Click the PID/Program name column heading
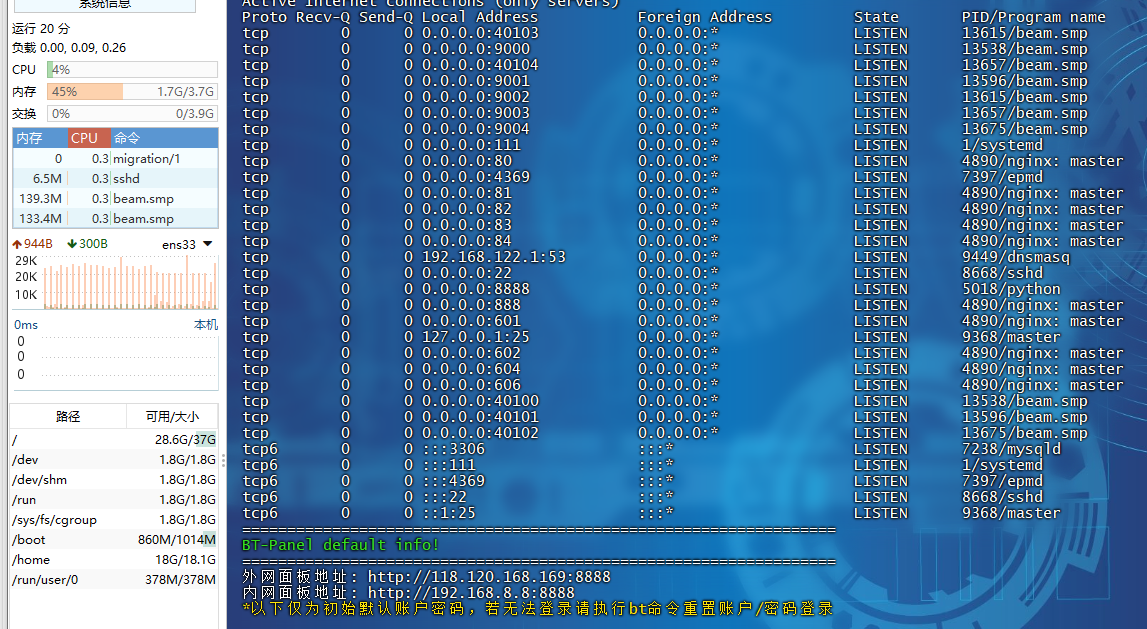Viewport: 1147px width, 629px height. coord(1034,17)
